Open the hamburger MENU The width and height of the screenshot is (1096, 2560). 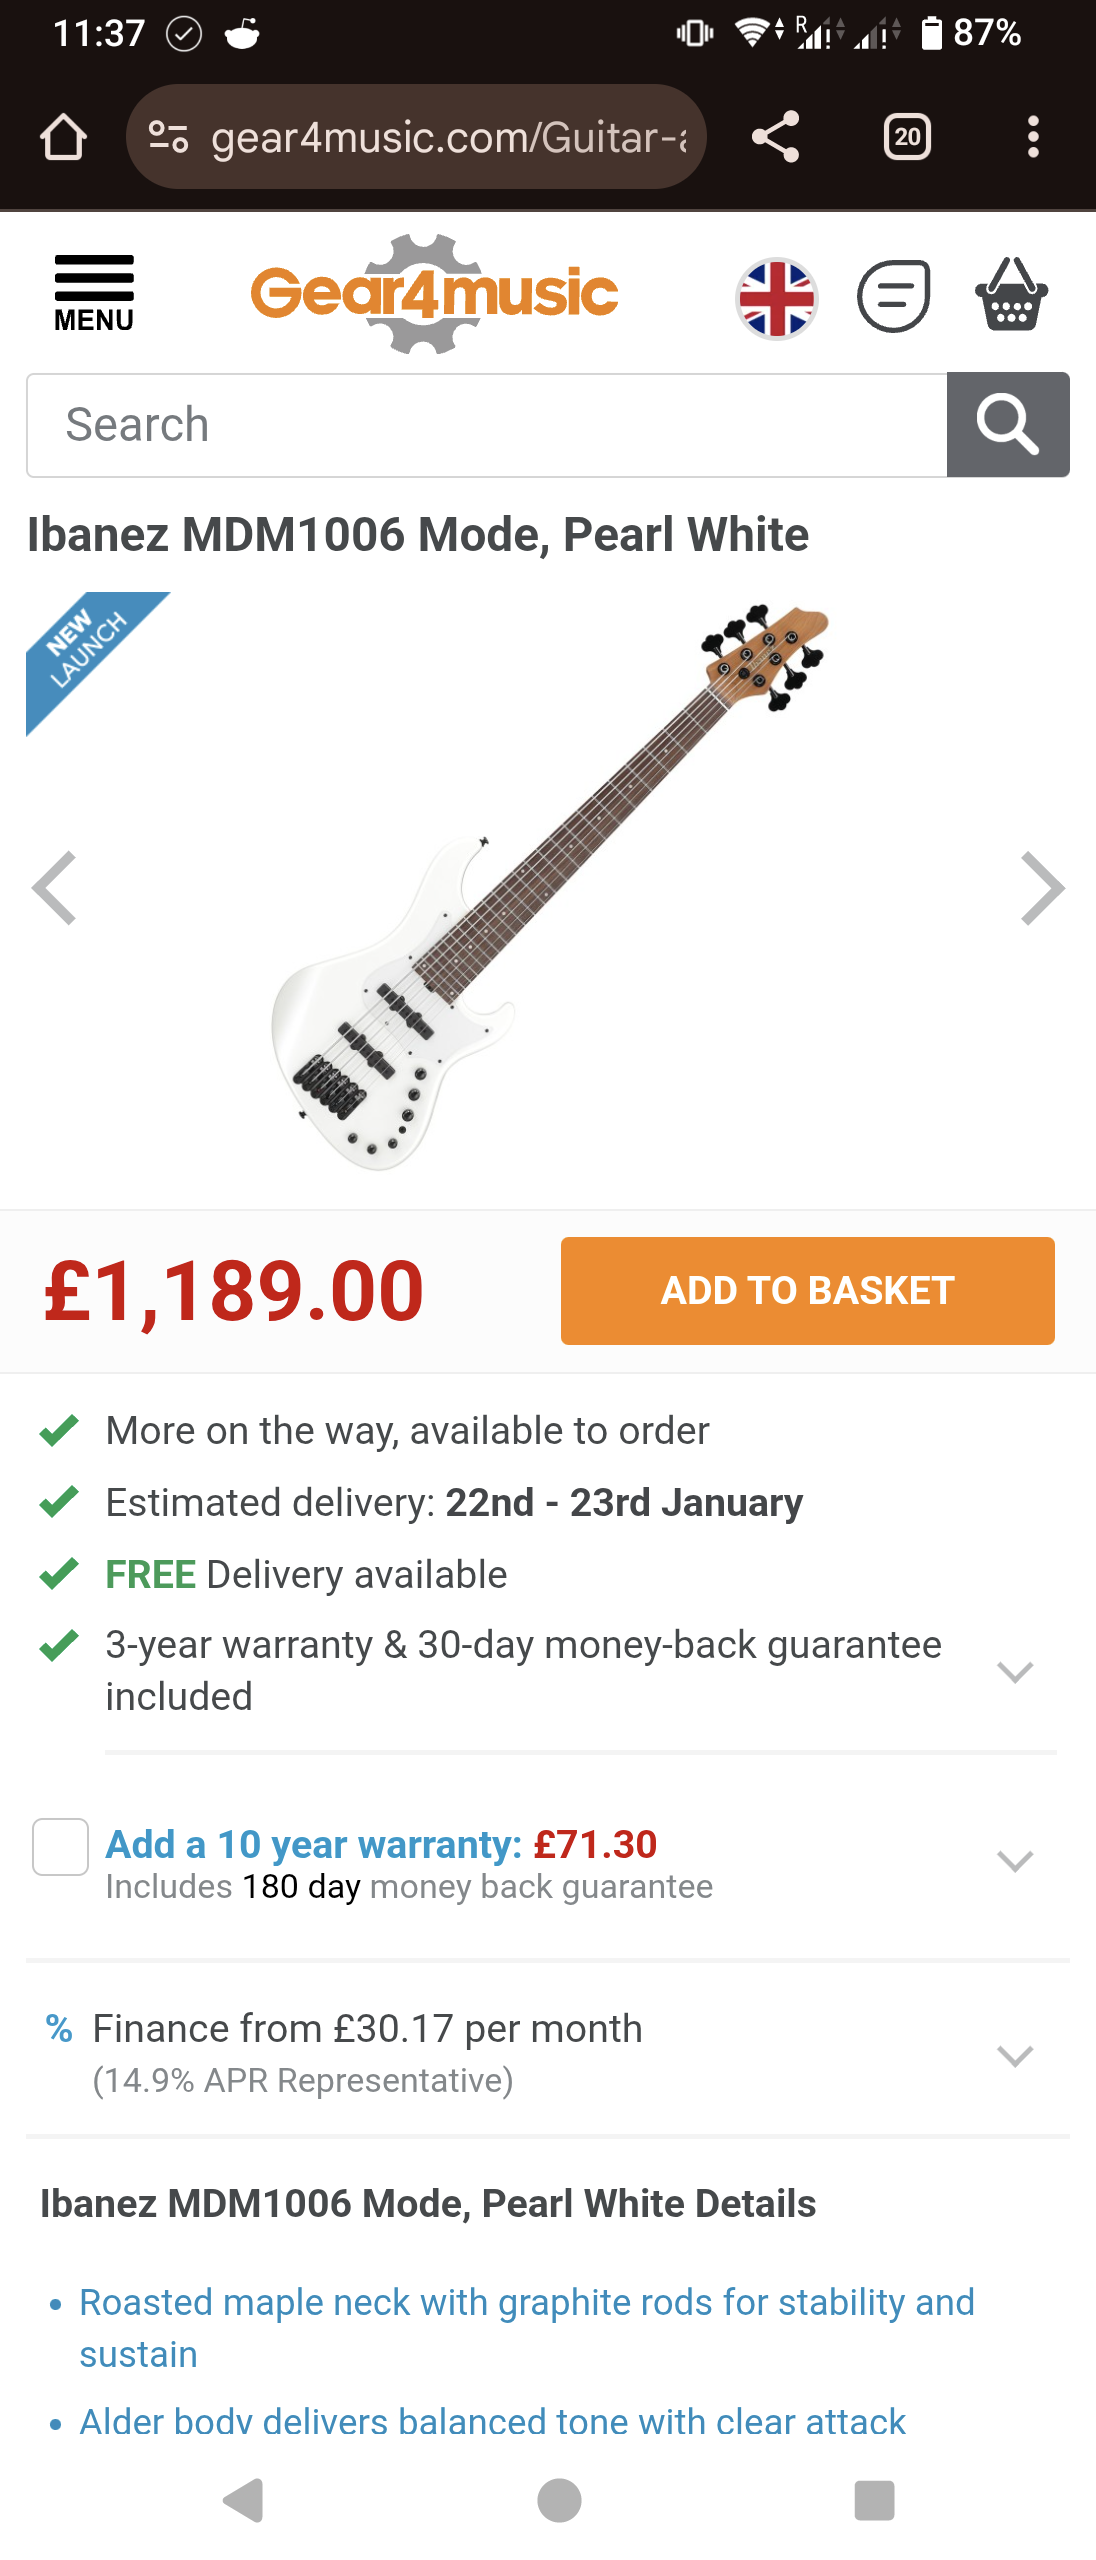[x=94, y=292]
